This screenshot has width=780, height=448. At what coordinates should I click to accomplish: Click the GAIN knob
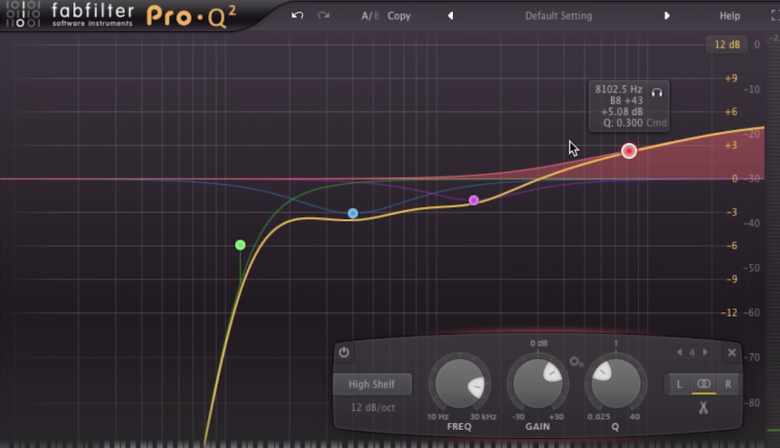pos(538,384)
